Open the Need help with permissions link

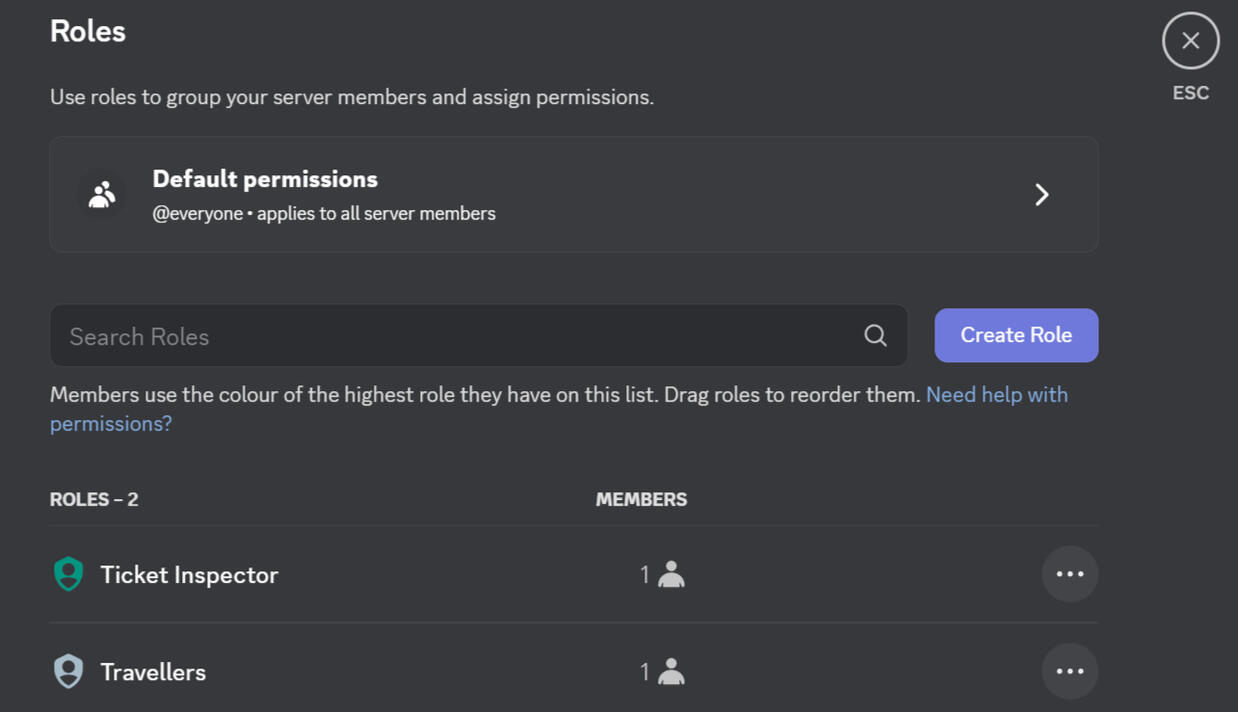(x=996, y=395)
